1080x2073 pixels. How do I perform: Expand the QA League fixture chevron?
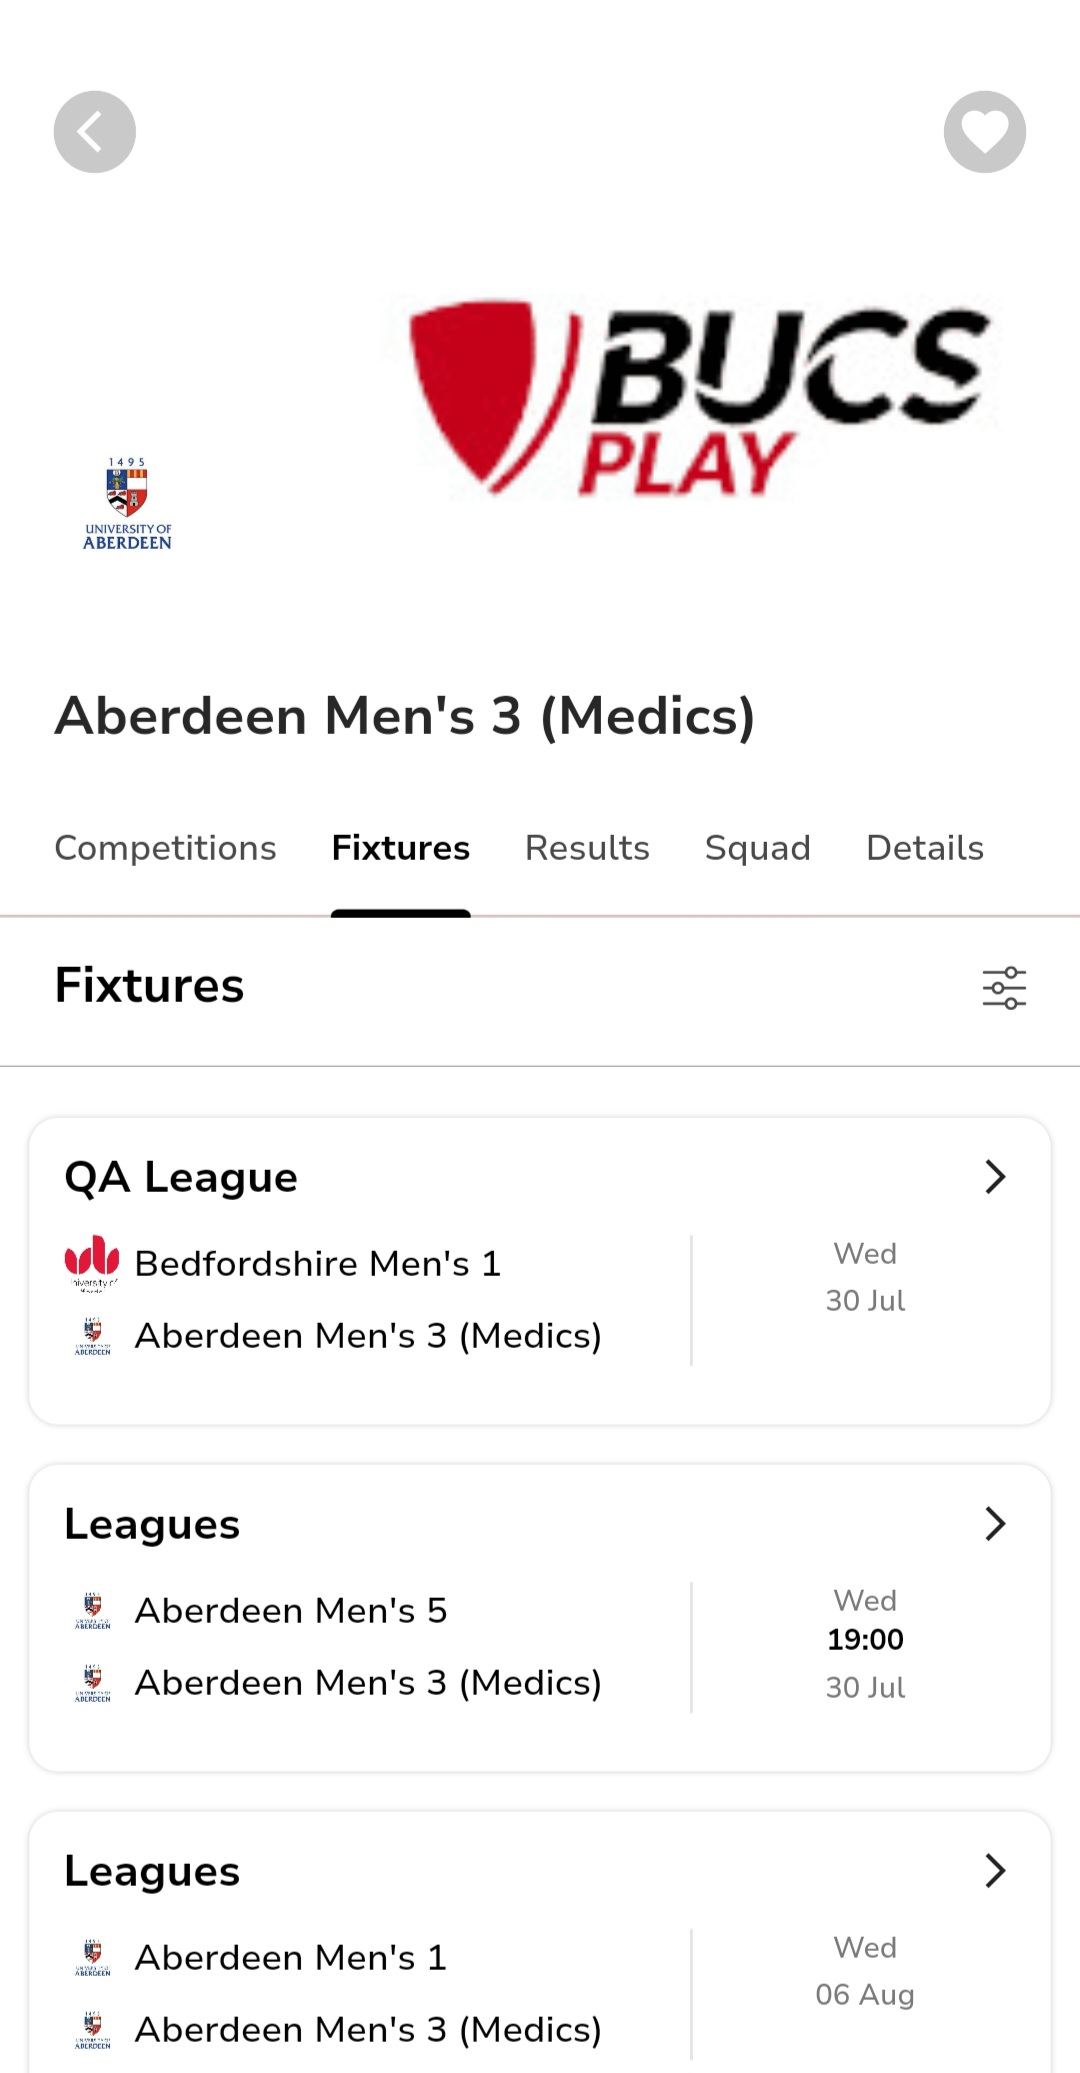tap(994, 1177)
